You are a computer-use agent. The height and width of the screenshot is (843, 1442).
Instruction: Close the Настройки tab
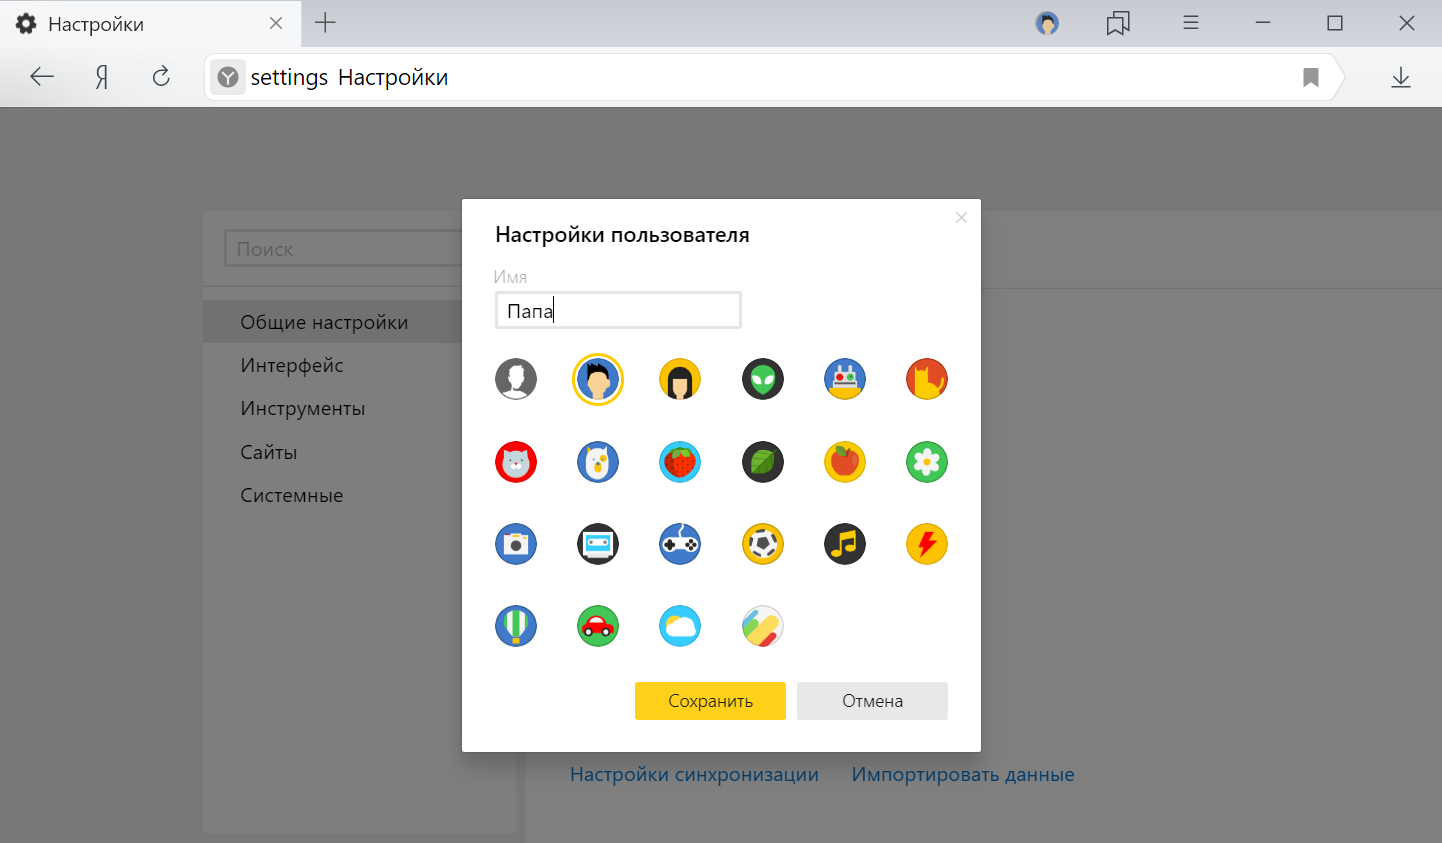coord(276,23)
